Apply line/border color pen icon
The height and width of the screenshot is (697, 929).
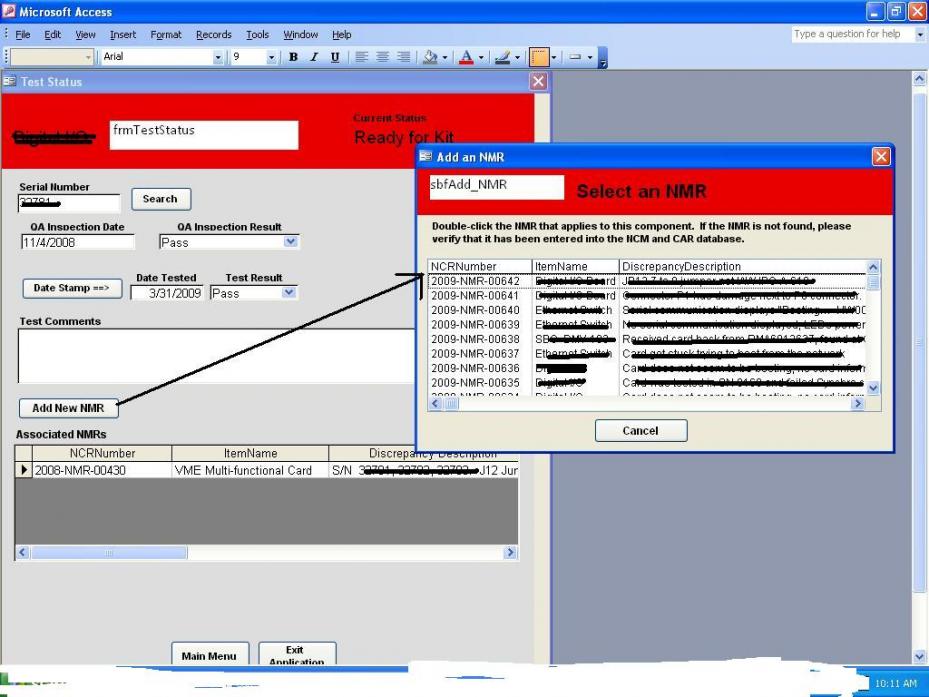coord(502,57)
